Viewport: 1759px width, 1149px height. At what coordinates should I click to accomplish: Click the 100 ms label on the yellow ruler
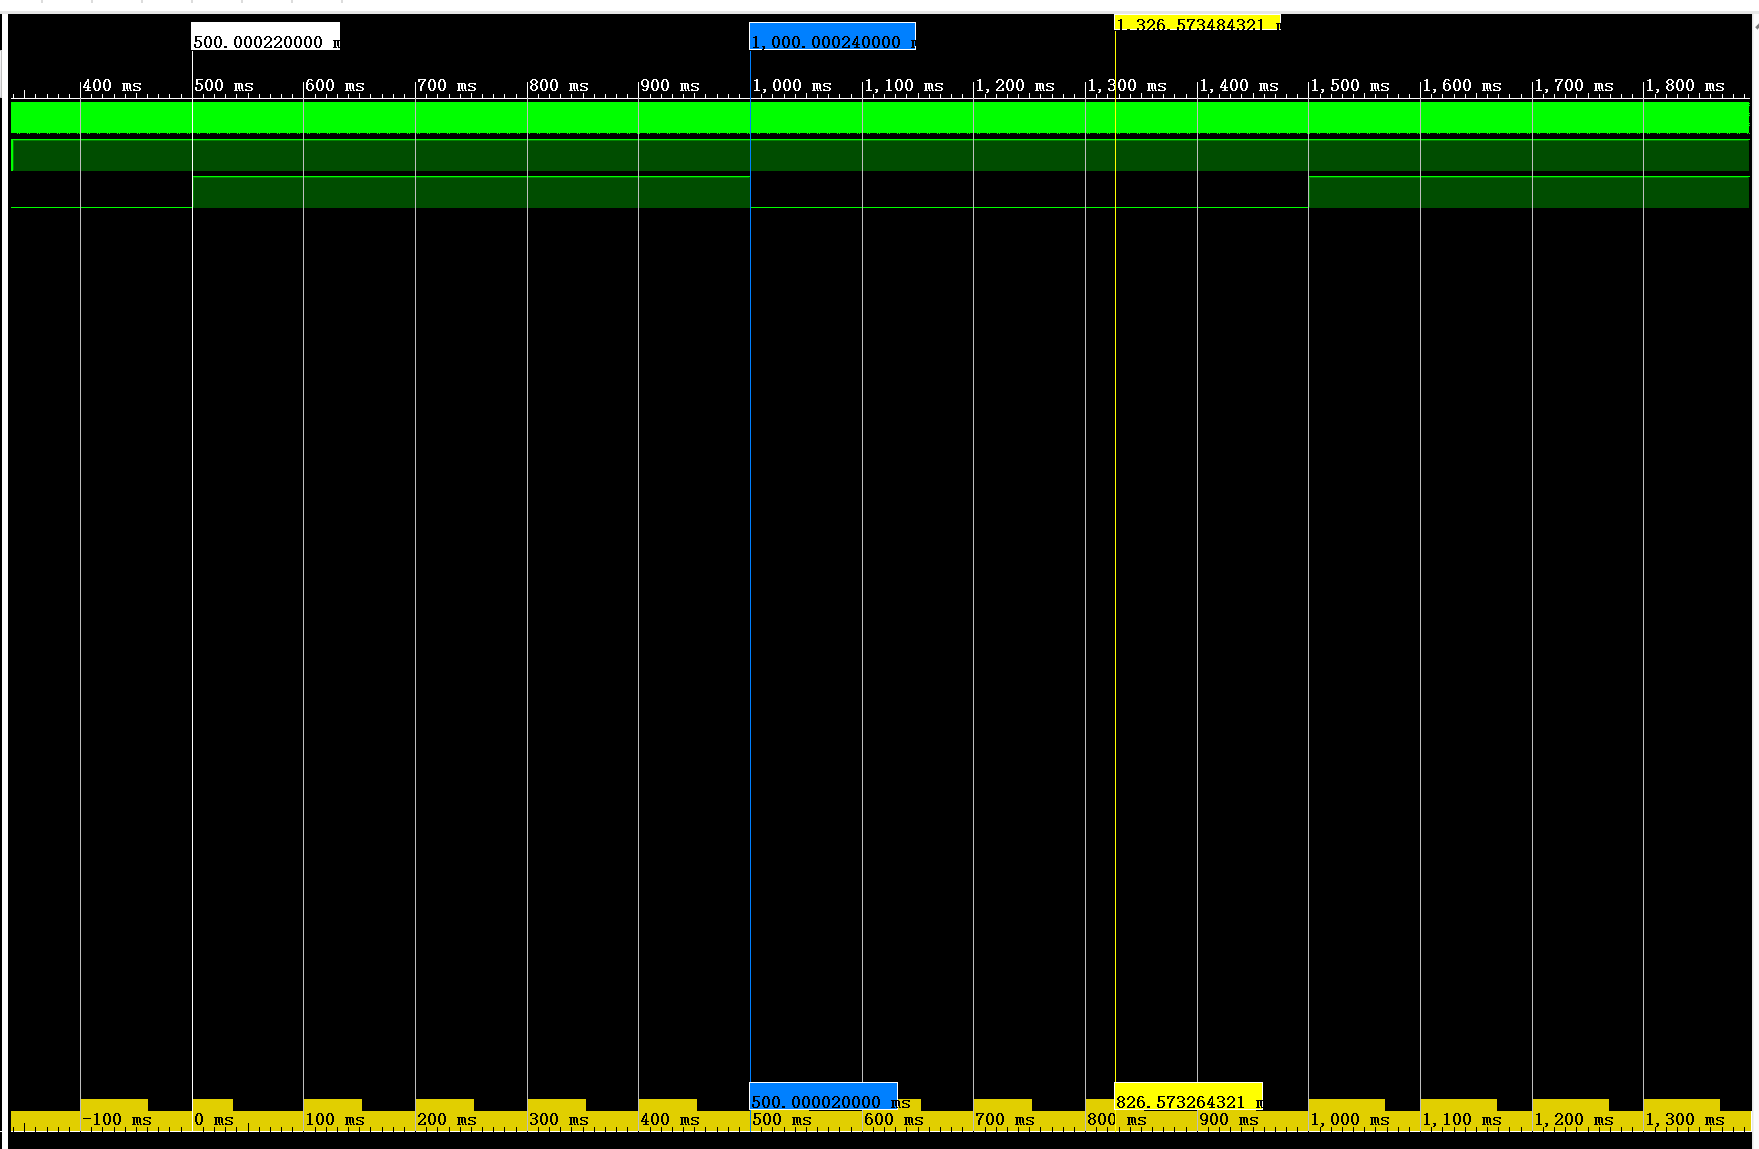334,1120
